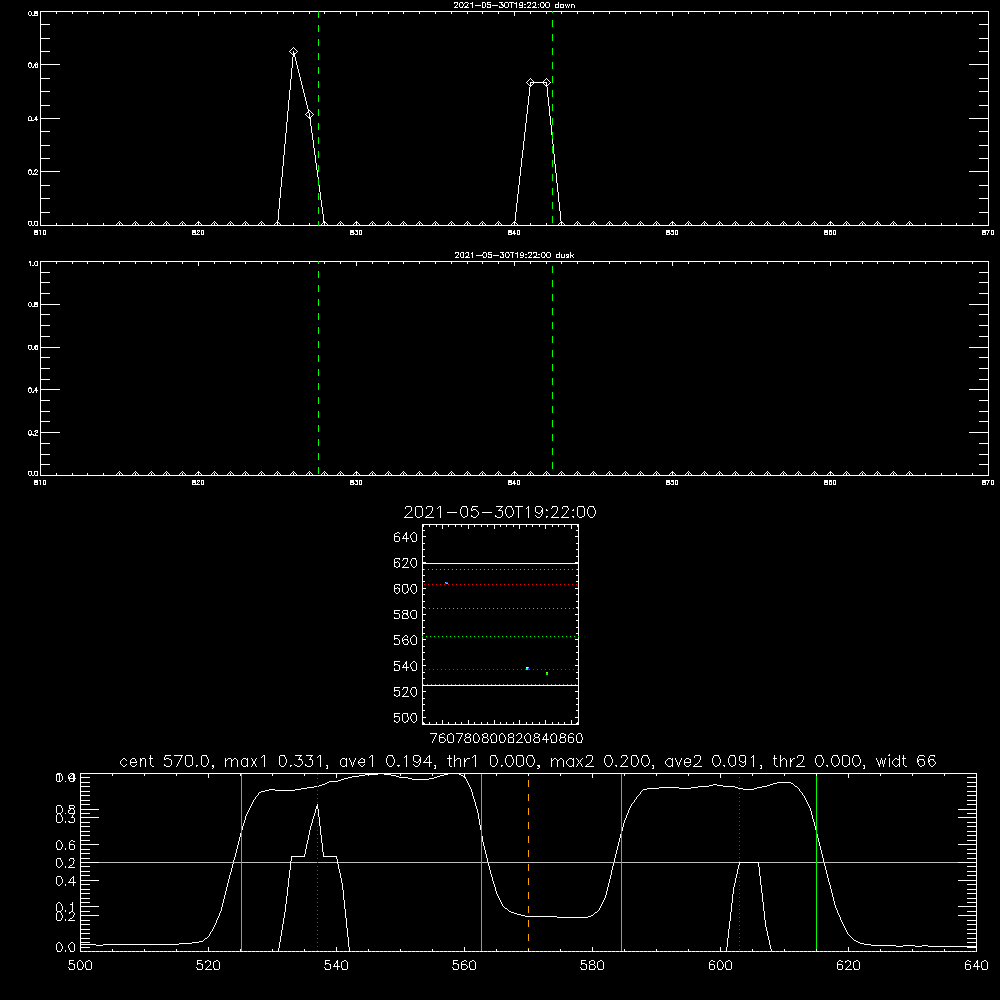1000x1000 pixels.
Task: Click the middle plot y-axis label '580'
Action: click(x=406, y=615)
